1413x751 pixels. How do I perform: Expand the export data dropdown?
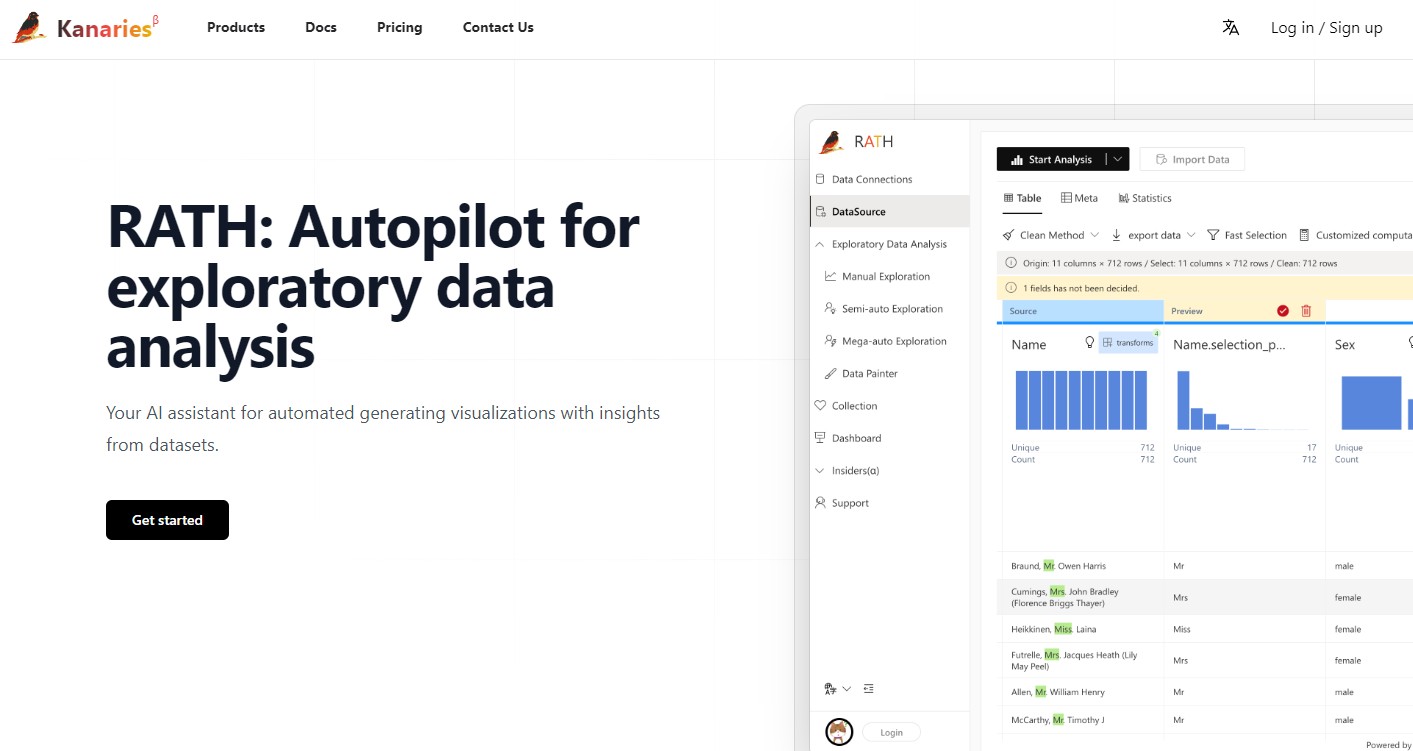click(1191, 235)
